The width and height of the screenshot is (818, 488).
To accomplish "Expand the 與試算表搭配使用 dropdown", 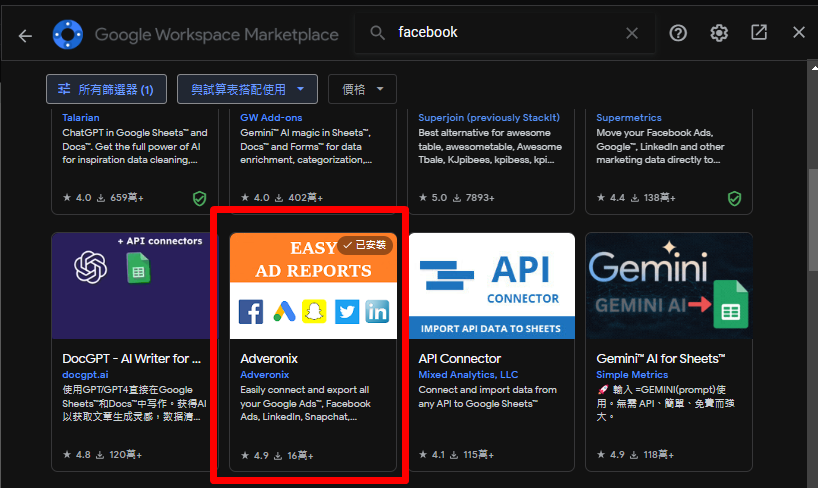I will coord(247,89).
